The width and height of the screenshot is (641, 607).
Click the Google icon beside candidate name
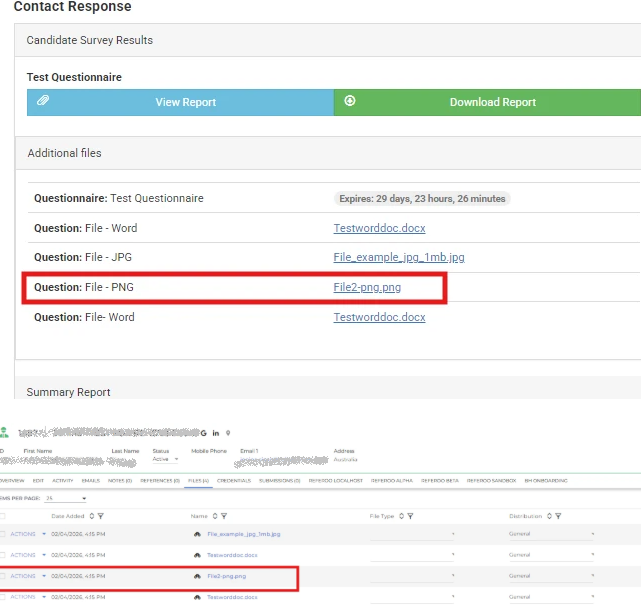(203, 433)
